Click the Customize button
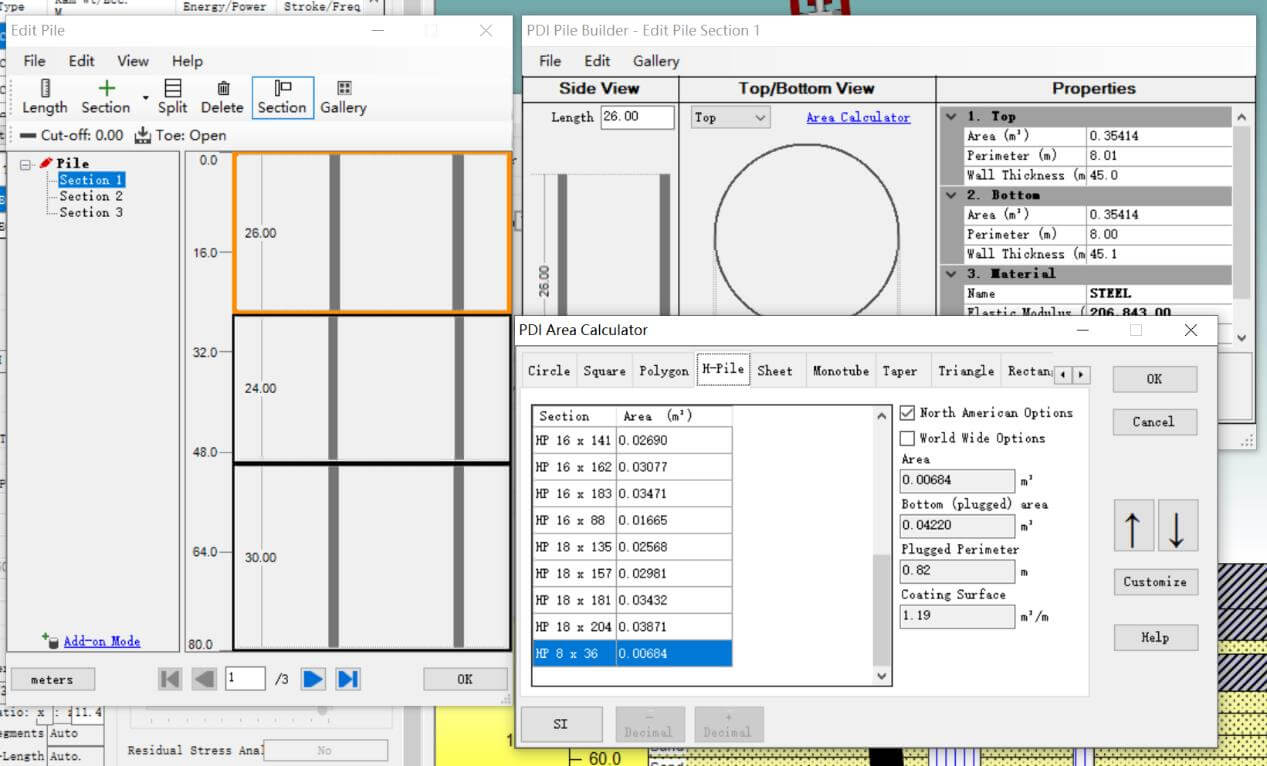1267x766 pixels. click(x=1154, y=582)
